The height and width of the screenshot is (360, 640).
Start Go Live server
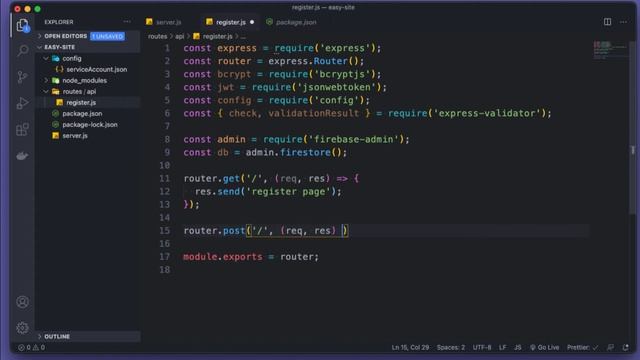[x=544, y=348]
